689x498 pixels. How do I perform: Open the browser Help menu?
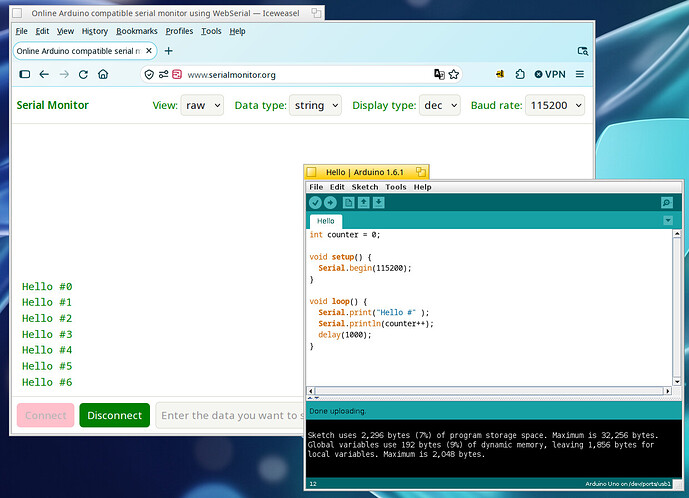click(237, 31)
